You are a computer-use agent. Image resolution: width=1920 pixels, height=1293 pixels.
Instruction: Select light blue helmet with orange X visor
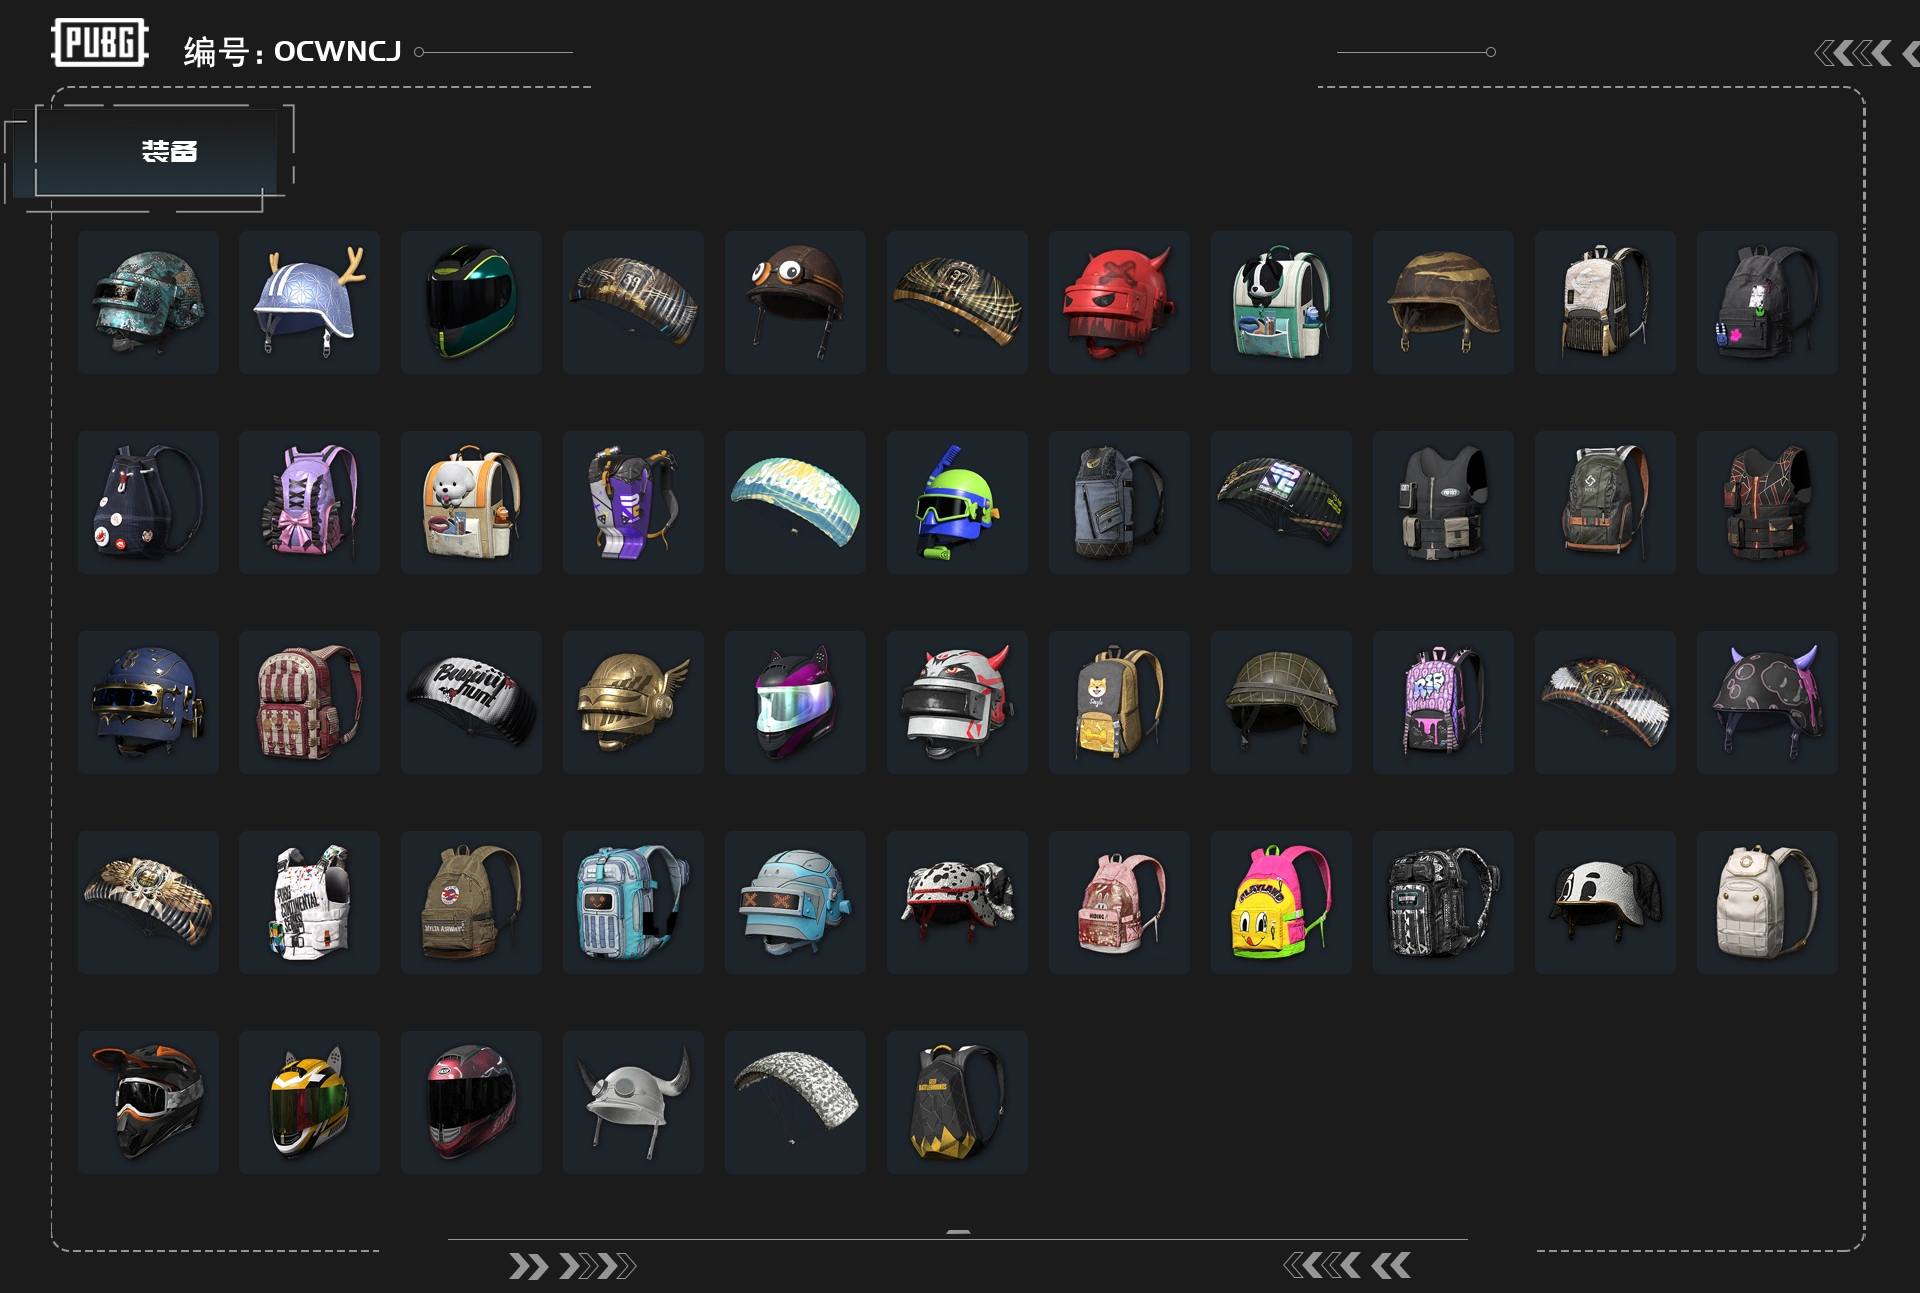[x=796, y=902]
